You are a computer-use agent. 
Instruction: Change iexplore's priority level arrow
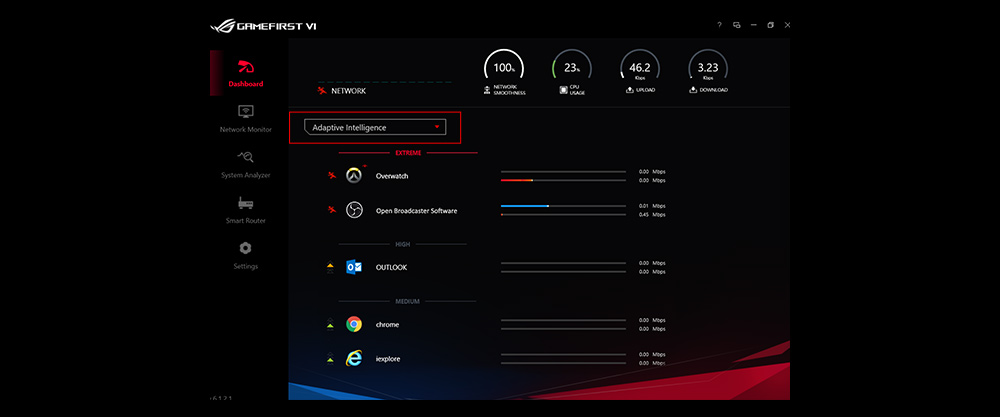[x=329, y=358]
